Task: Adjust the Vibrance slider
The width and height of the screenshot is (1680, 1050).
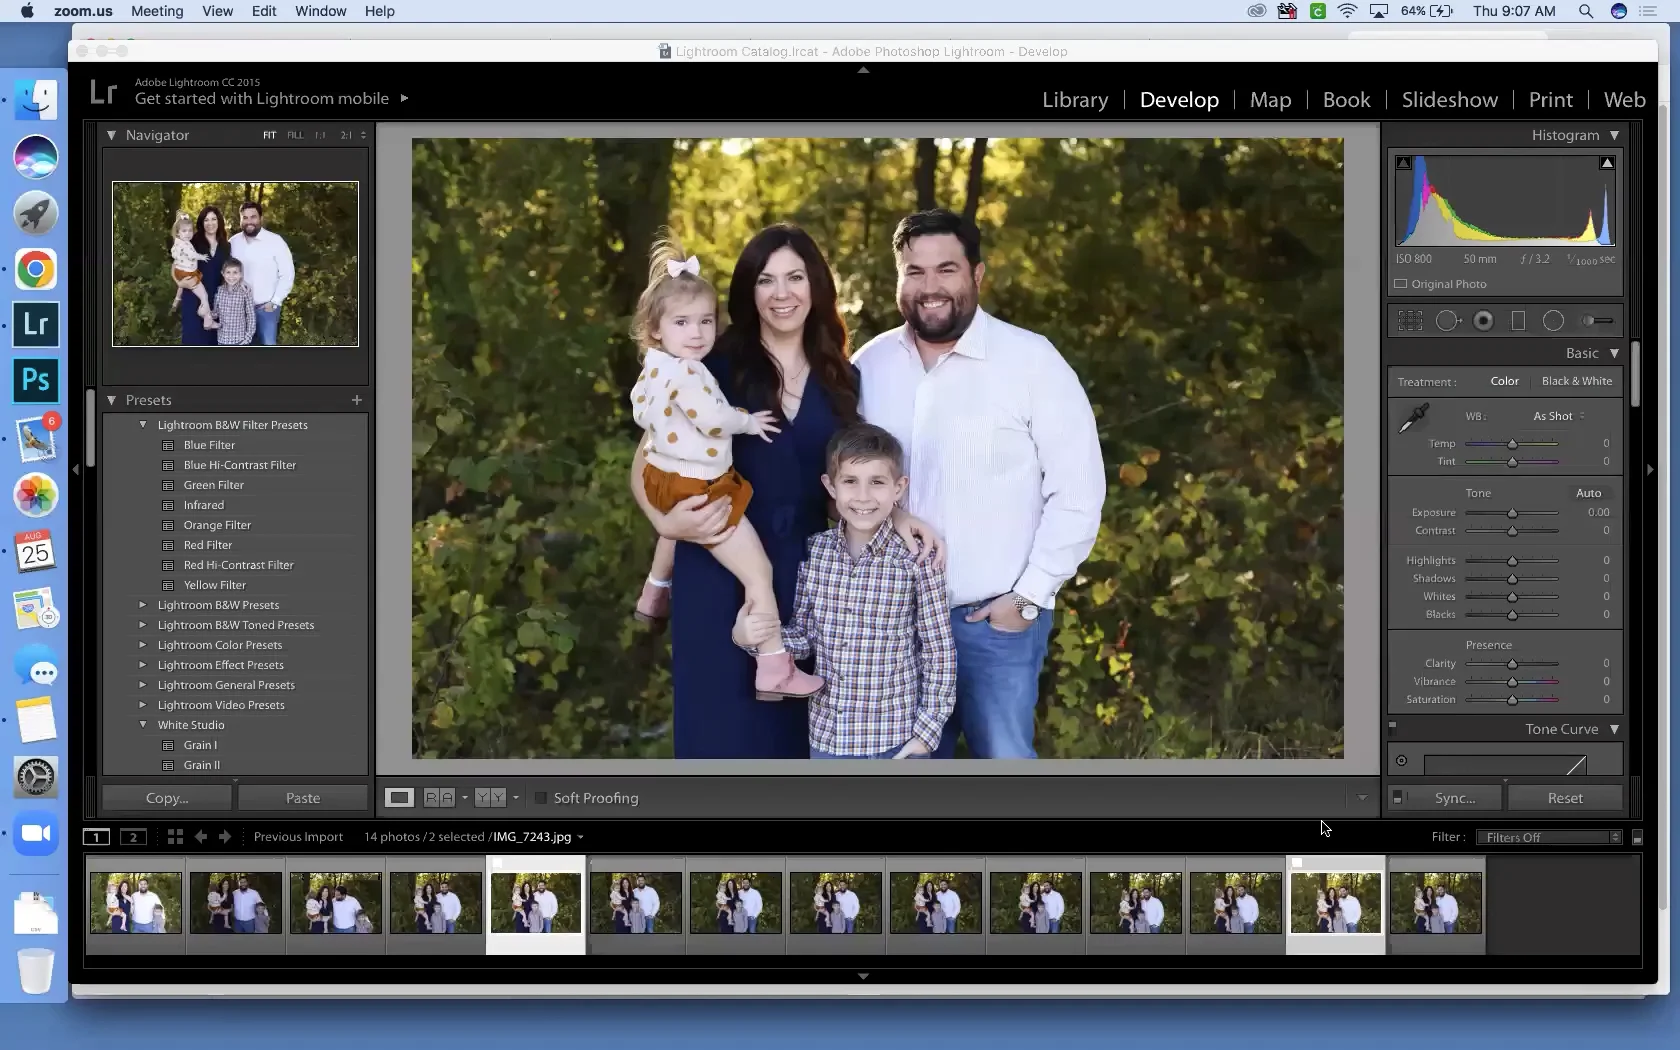Action: [x=1512, y=682]
